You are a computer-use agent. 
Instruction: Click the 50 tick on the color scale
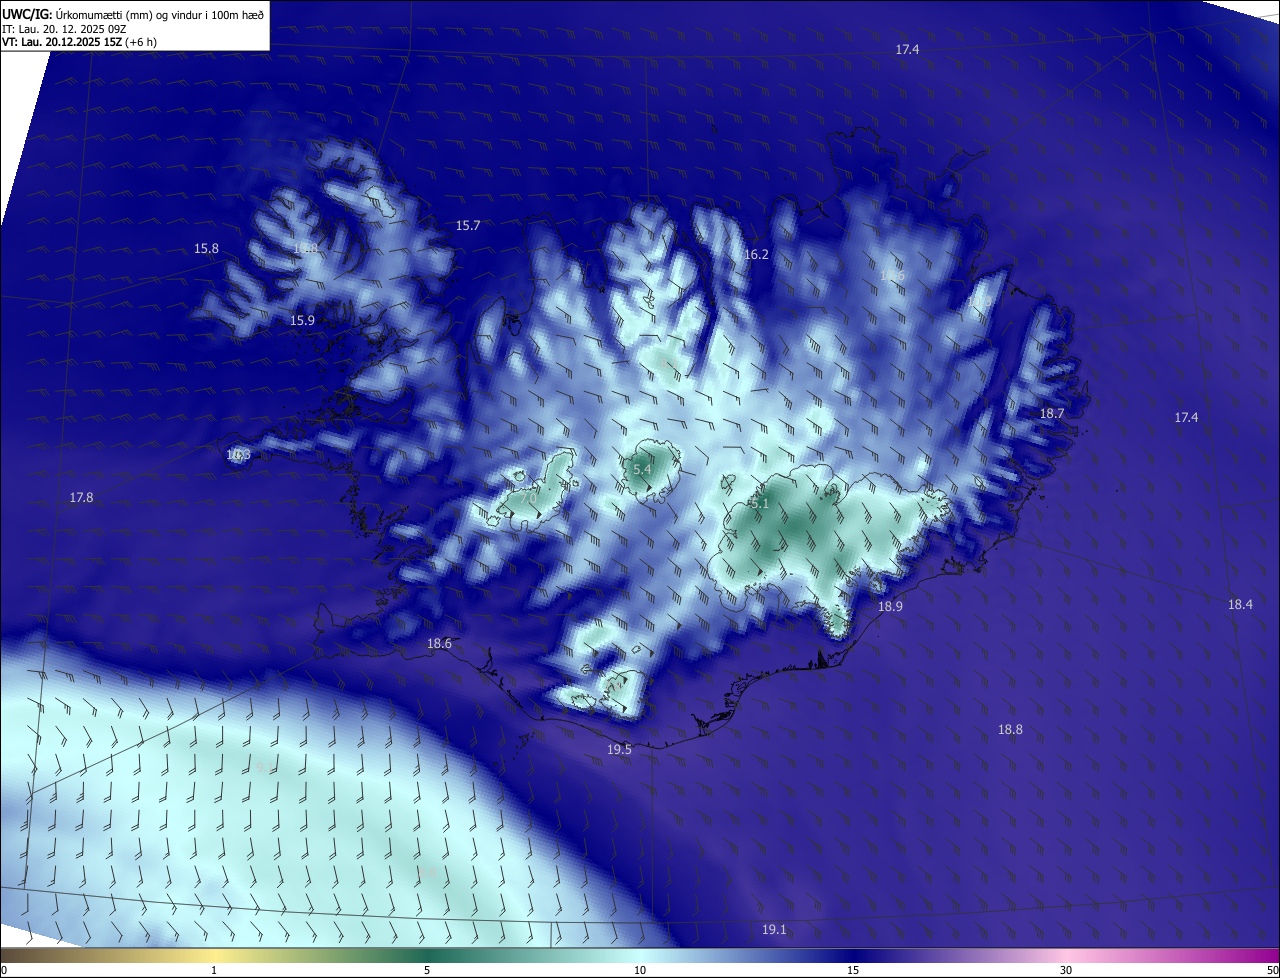[1272, 970]
